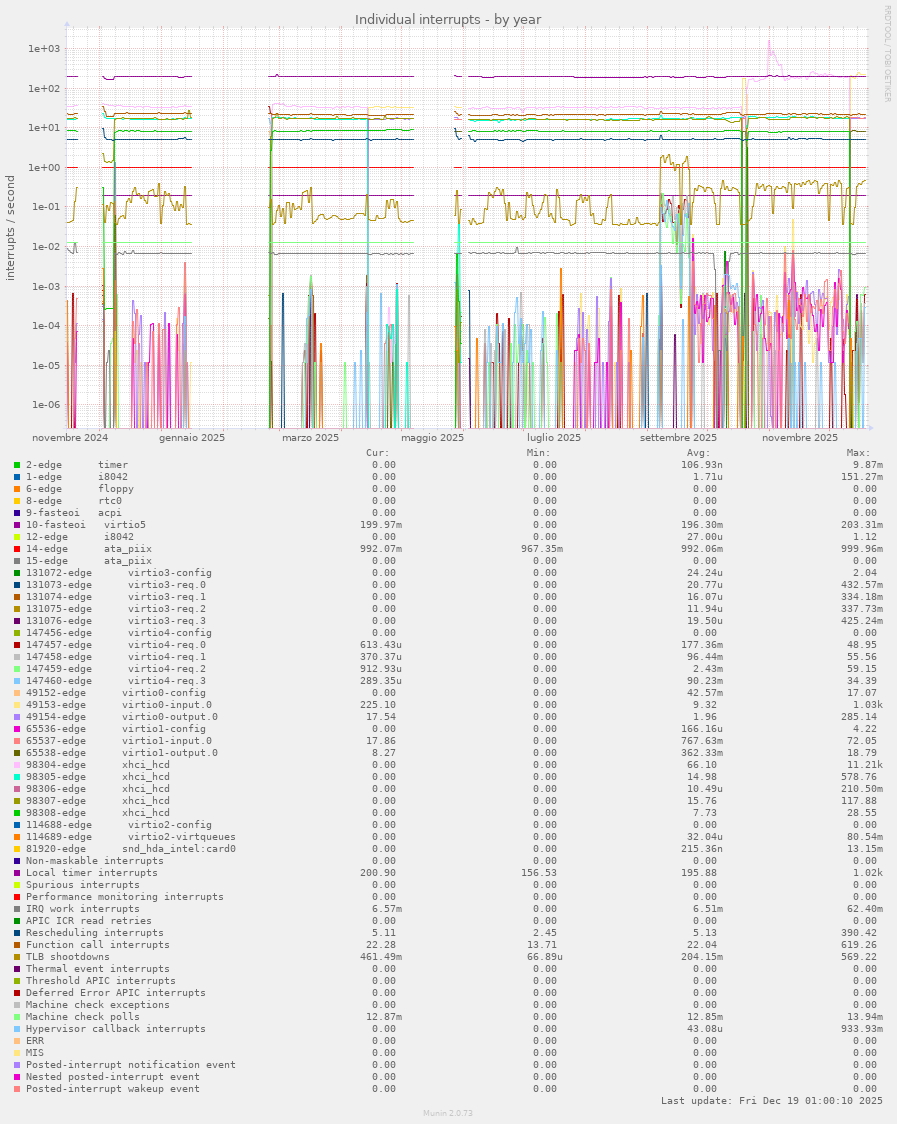
Task: Select the 14-edge ata_piix red legend square
Action: tap(17, 549)
